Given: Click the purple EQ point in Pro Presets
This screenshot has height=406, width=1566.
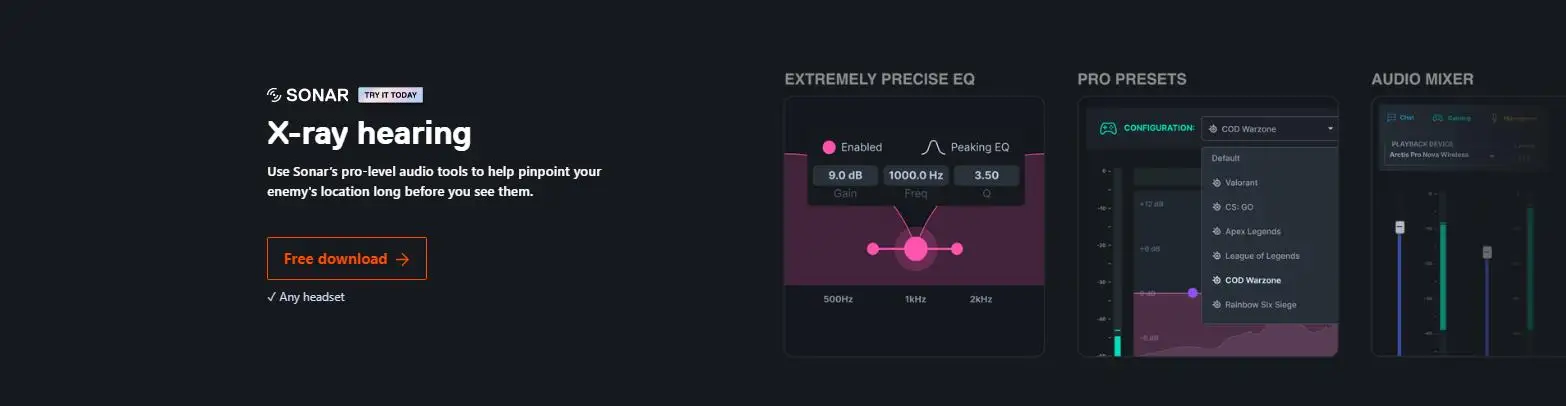Looking at the screenshot, I should click(1193, 293).
